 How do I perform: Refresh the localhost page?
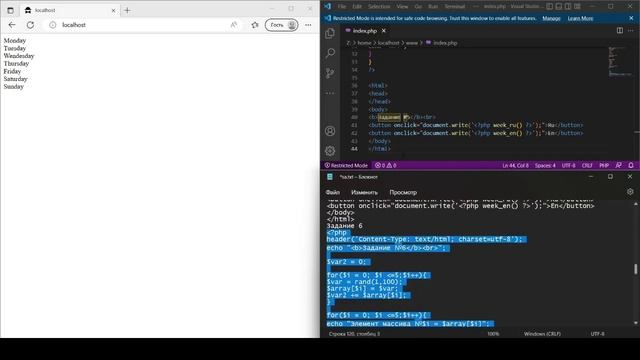(x=30, y=25)
